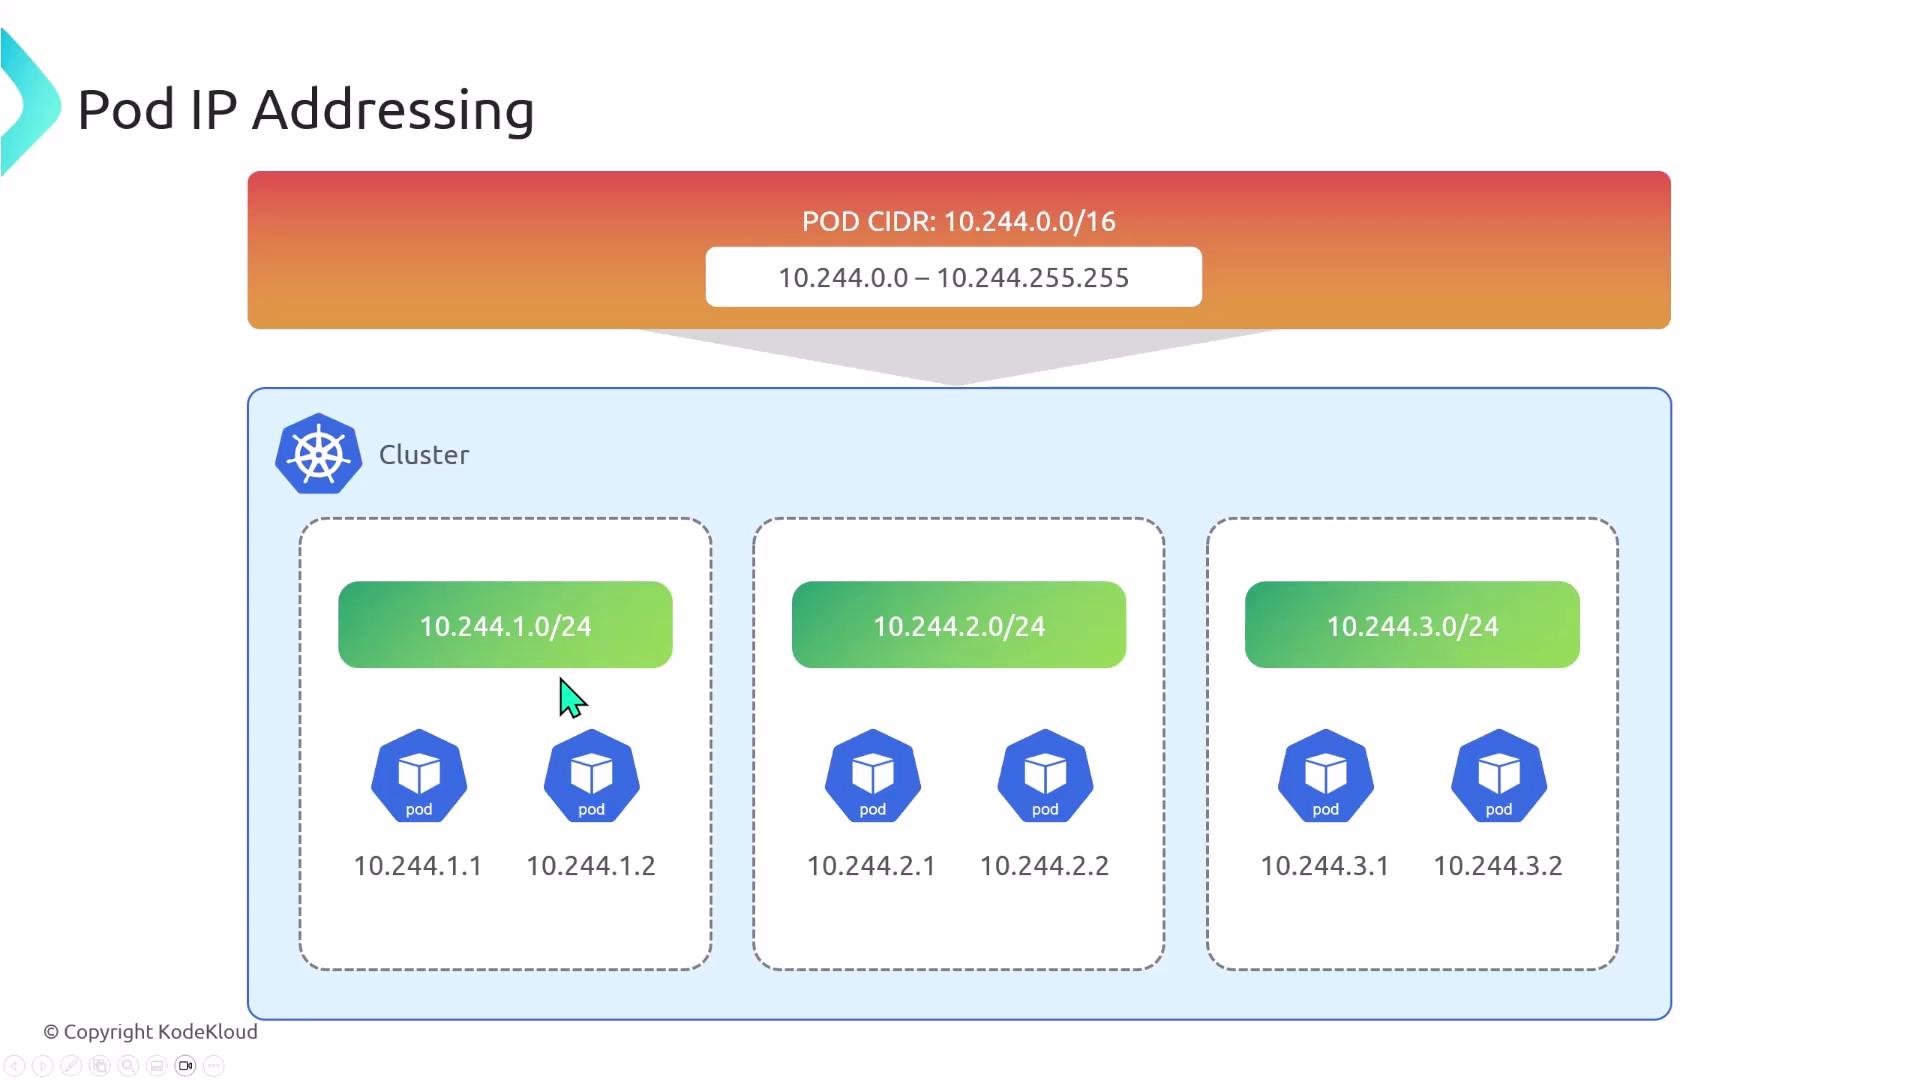Click the 10.244.3.2 pod address

click(1498, 866)
